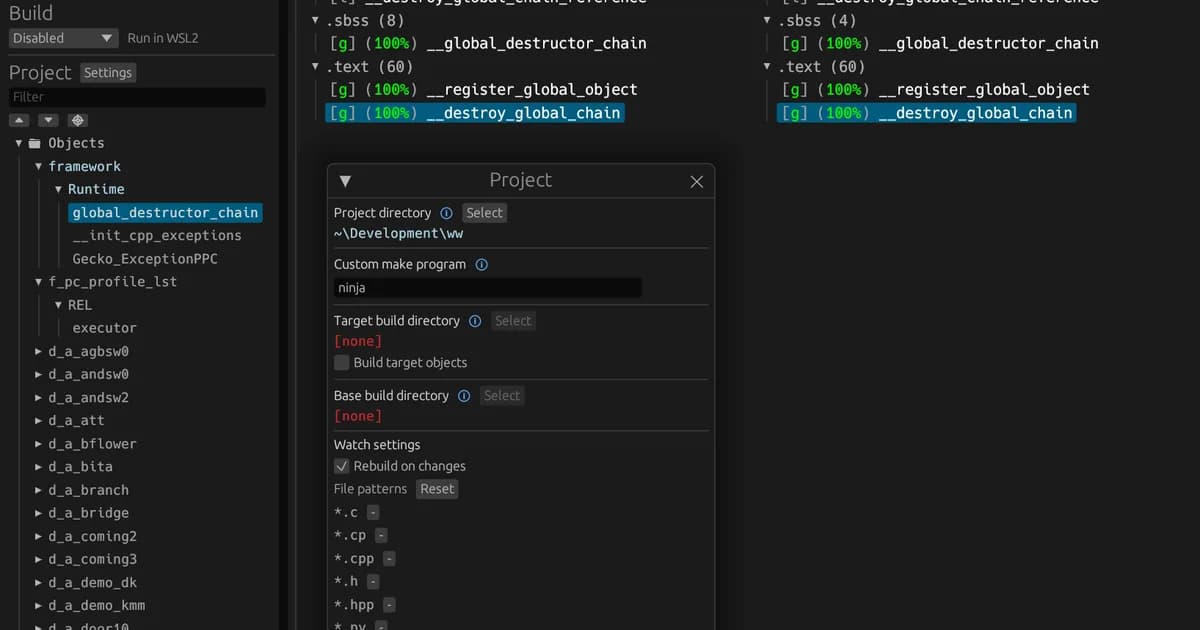Open project Settings button
1200x630 pixels.
click(108, 73)
